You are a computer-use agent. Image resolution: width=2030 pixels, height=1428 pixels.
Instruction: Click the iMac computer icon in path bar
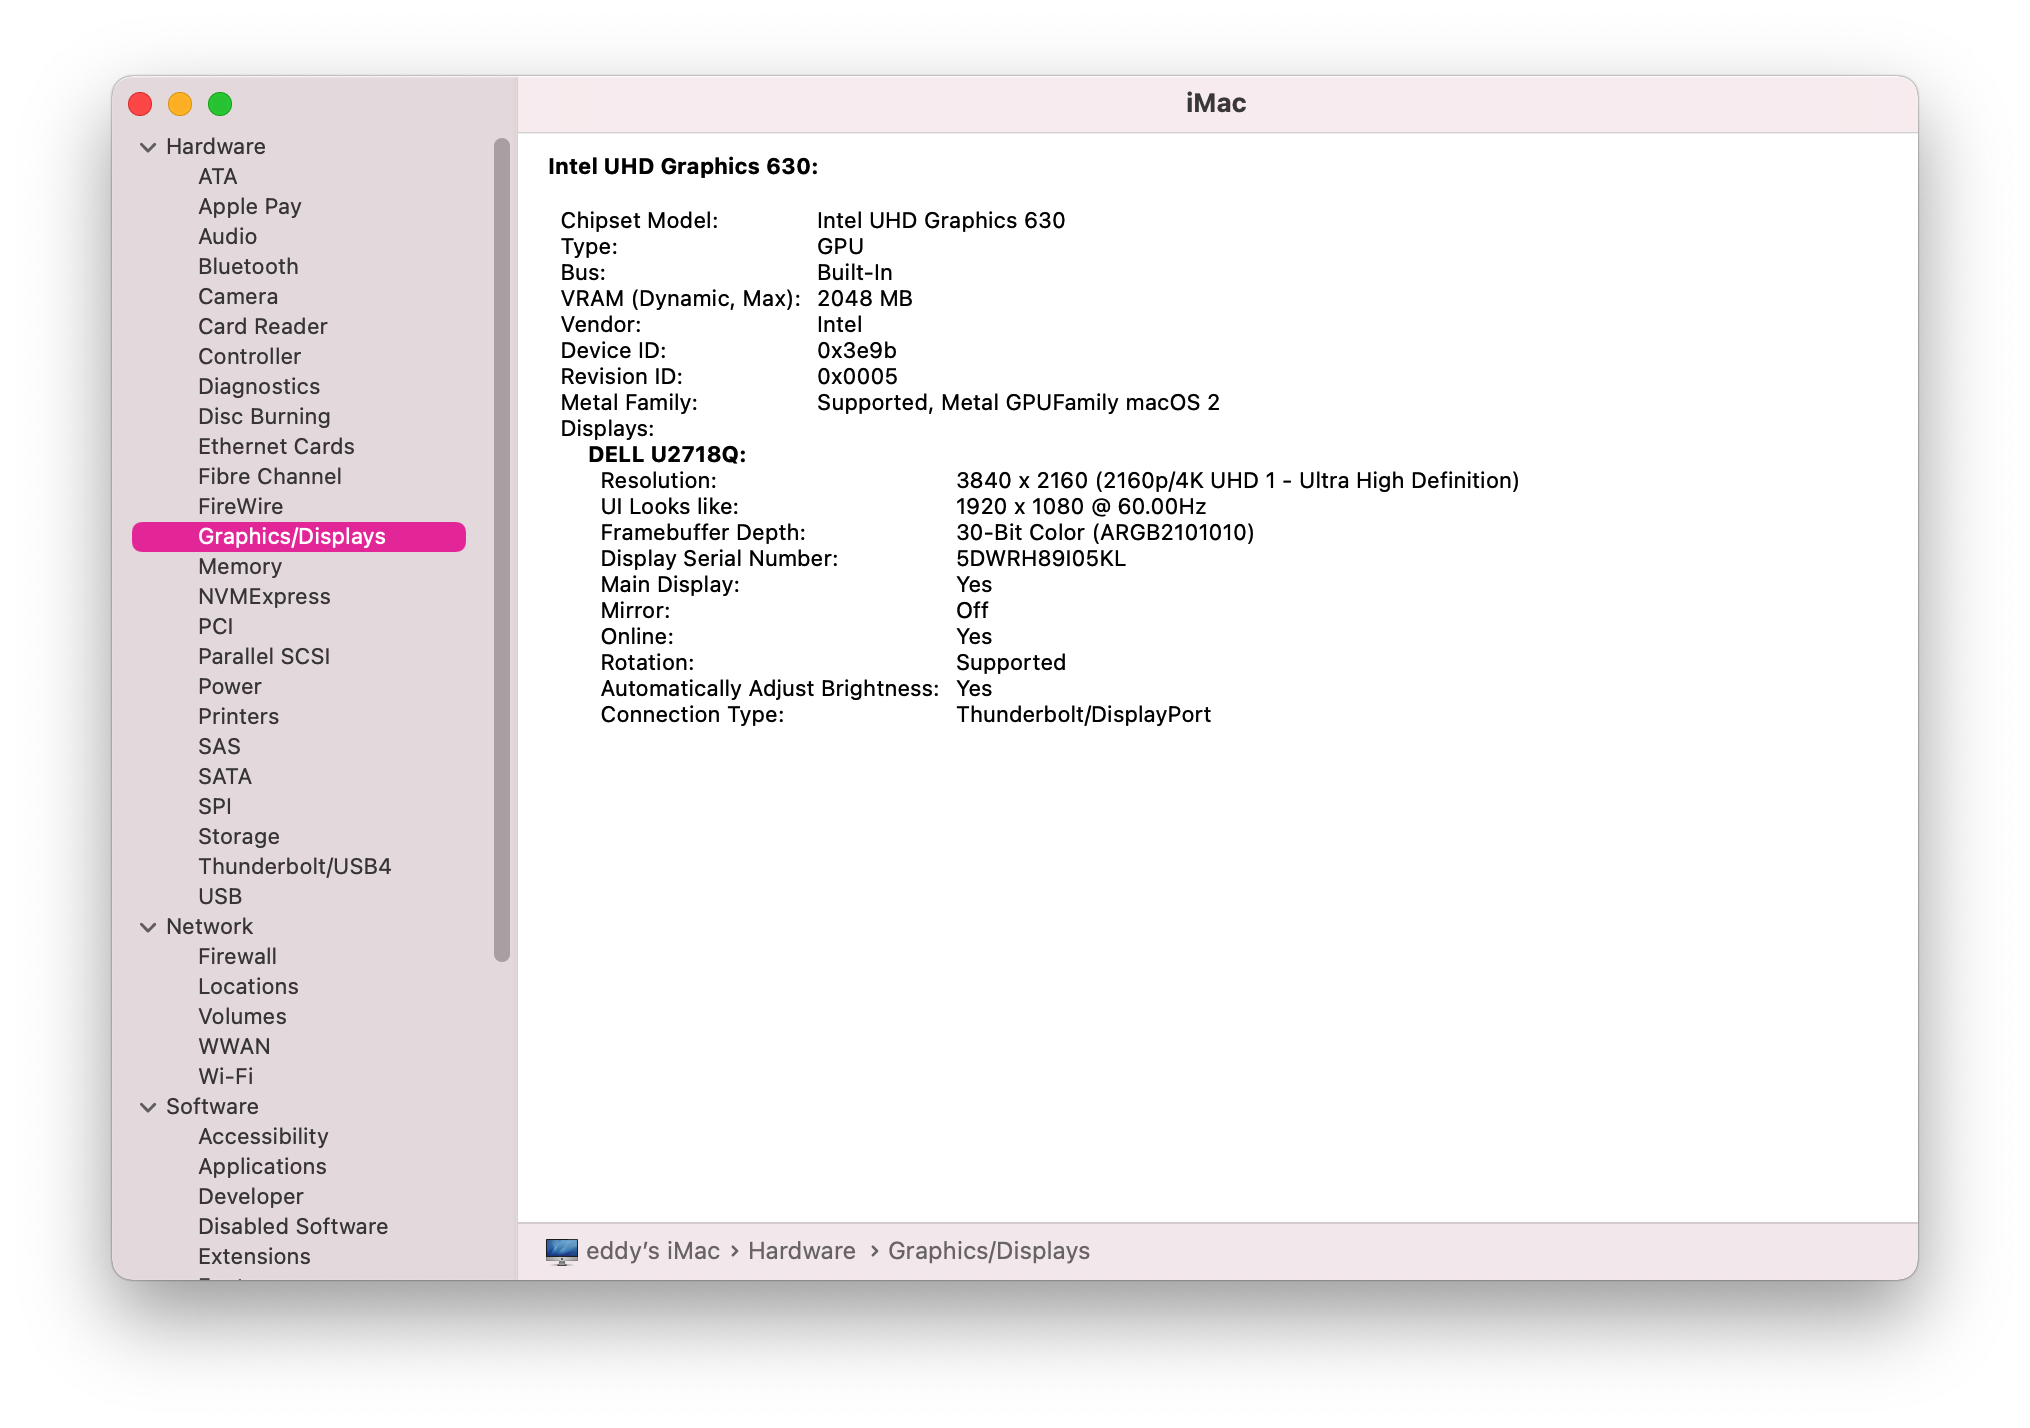[561, 1251]
